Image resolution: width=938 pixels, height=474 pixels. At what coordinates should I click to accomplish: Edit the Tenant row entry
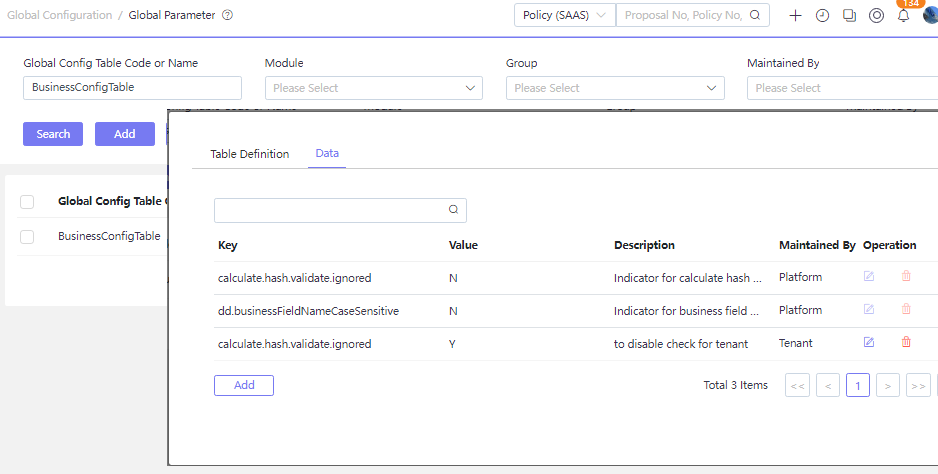[868, 343]
